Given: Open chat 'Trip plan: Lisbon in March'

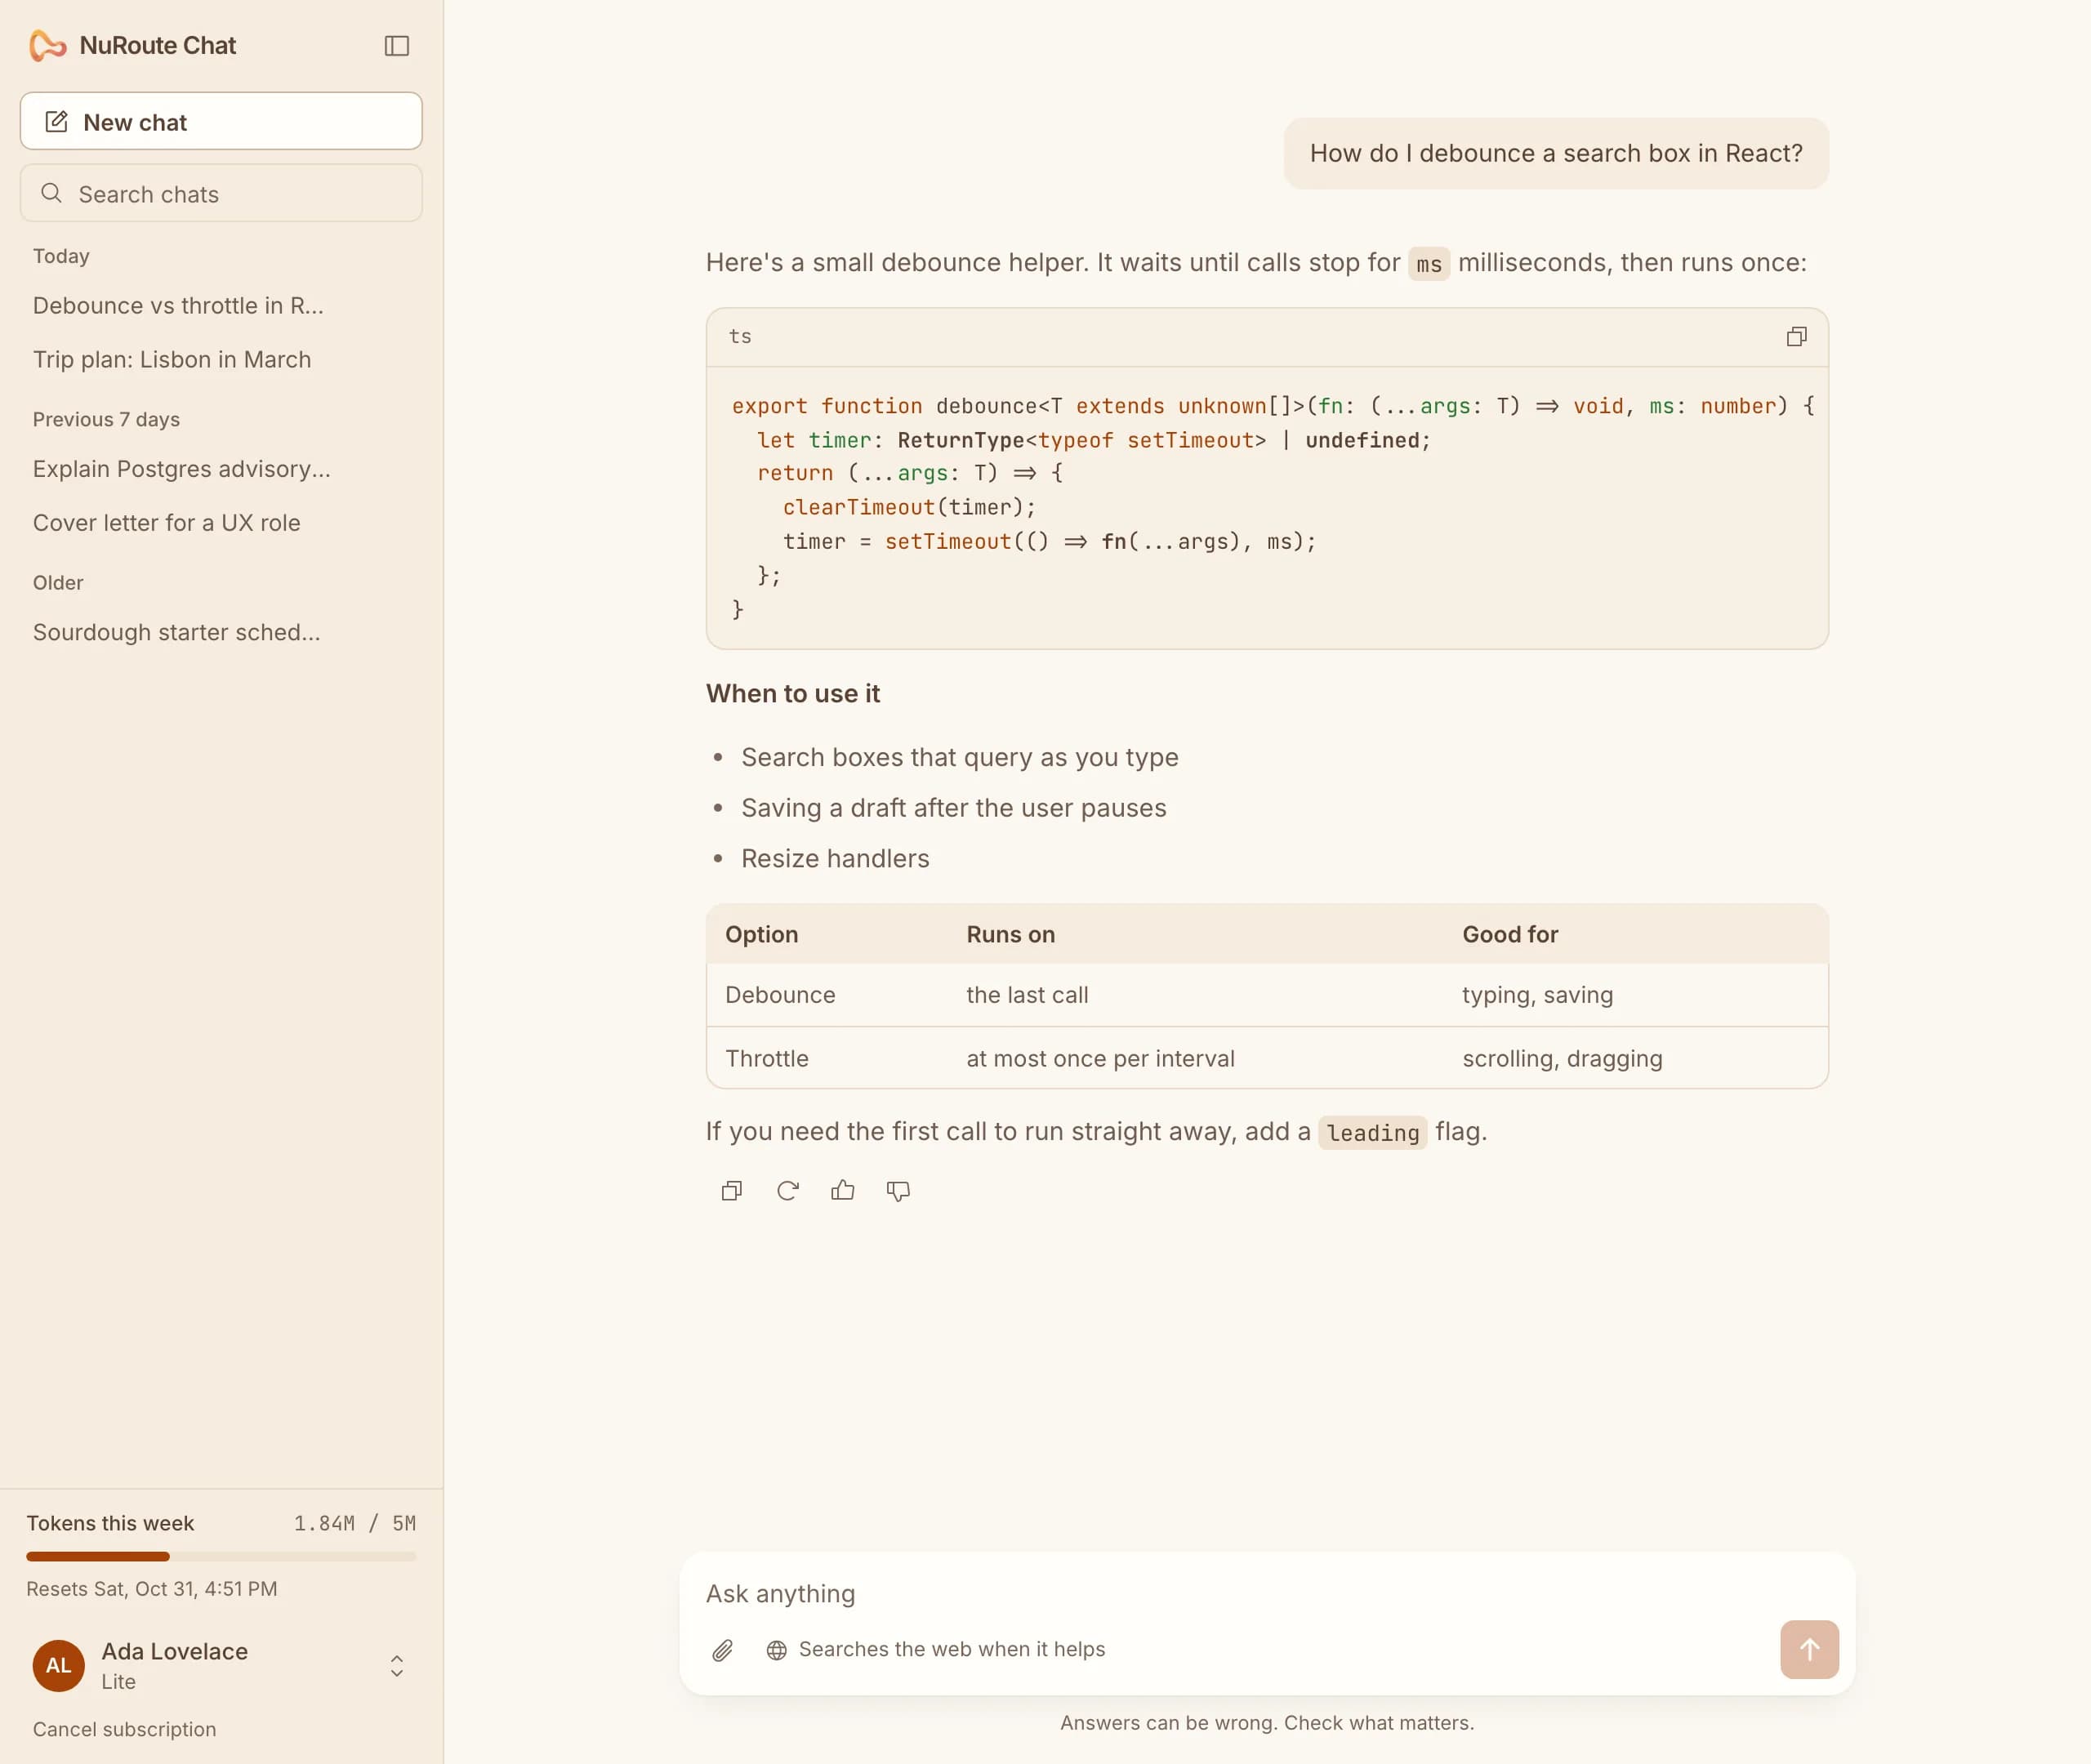Looking at the screenshot, I should coord(221,359).
